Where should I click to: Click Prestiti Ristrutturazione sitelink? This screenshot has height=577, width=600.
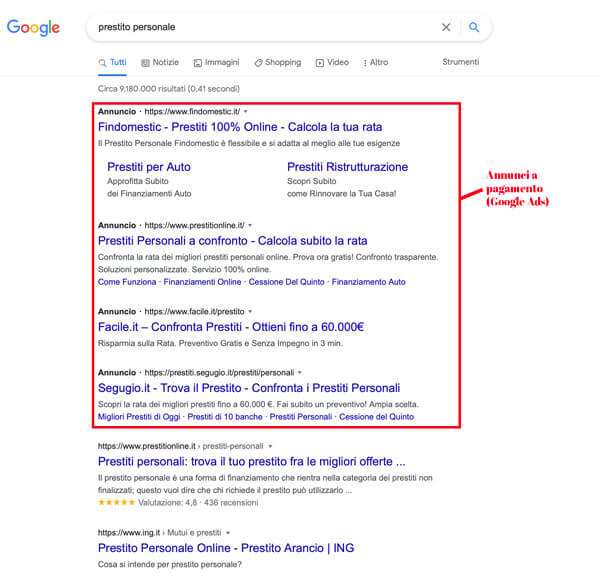[x=347, y=167]
